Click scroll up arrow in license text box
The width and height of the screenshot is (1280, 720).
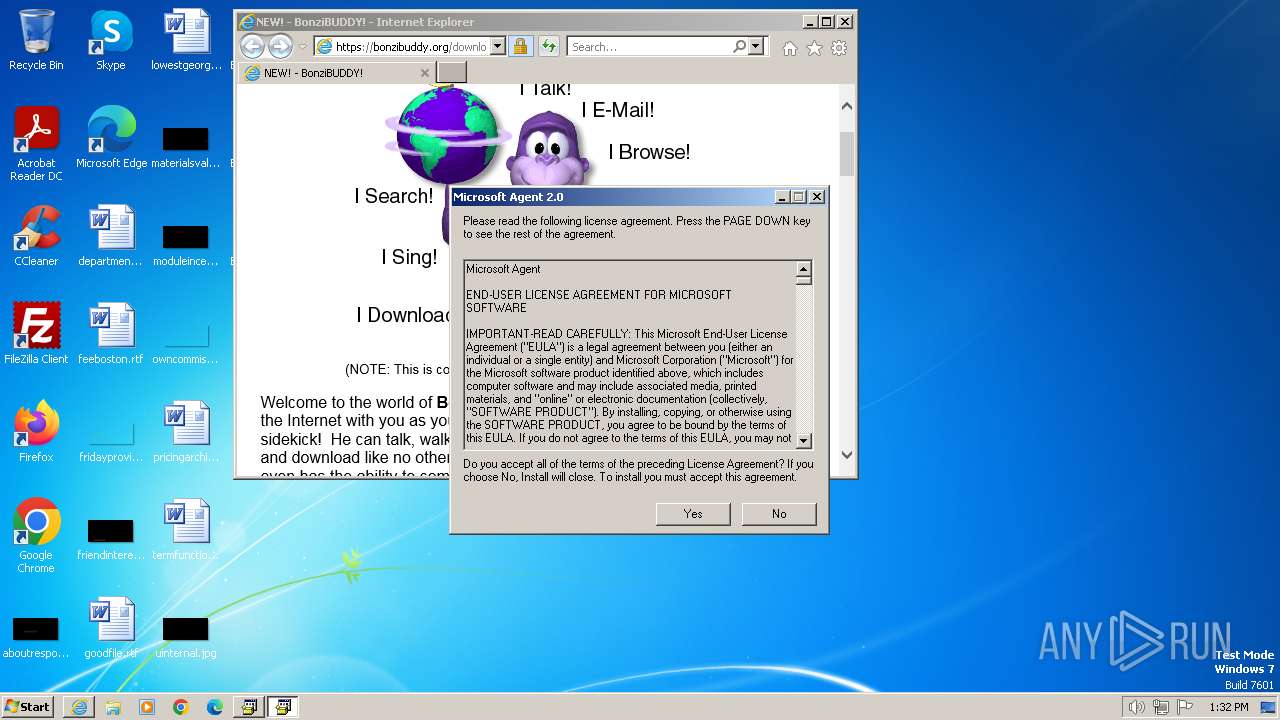click(x=803, y=269)
